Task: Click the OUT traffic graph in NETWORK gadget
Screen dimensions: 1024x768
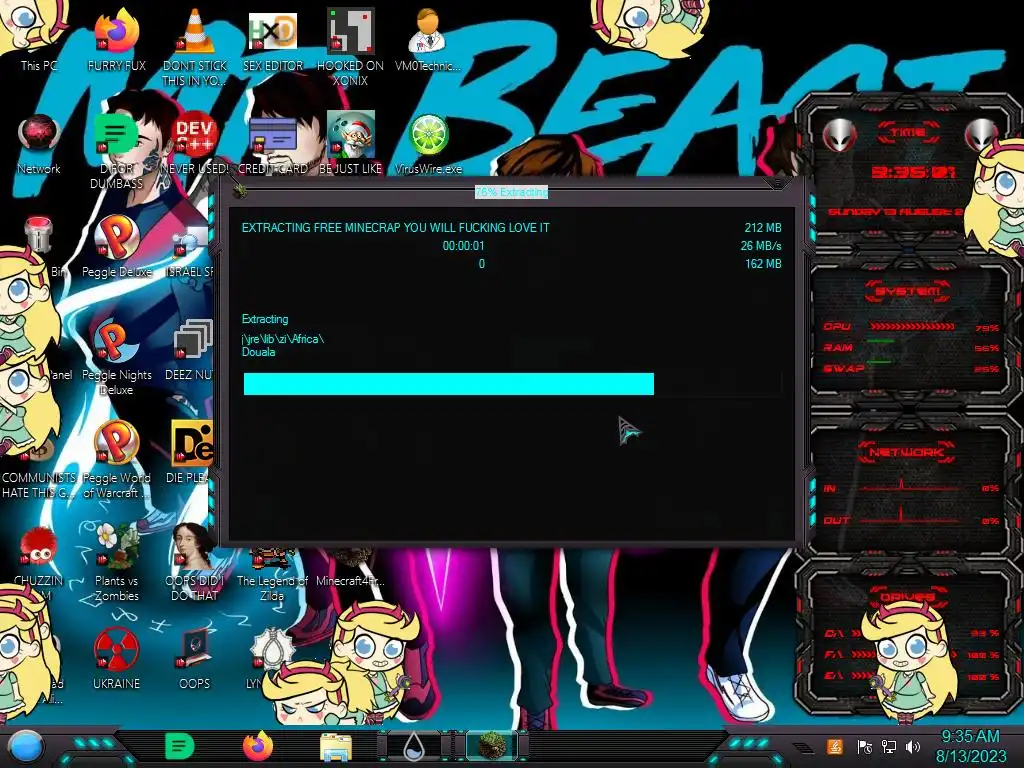Action: 908,516
